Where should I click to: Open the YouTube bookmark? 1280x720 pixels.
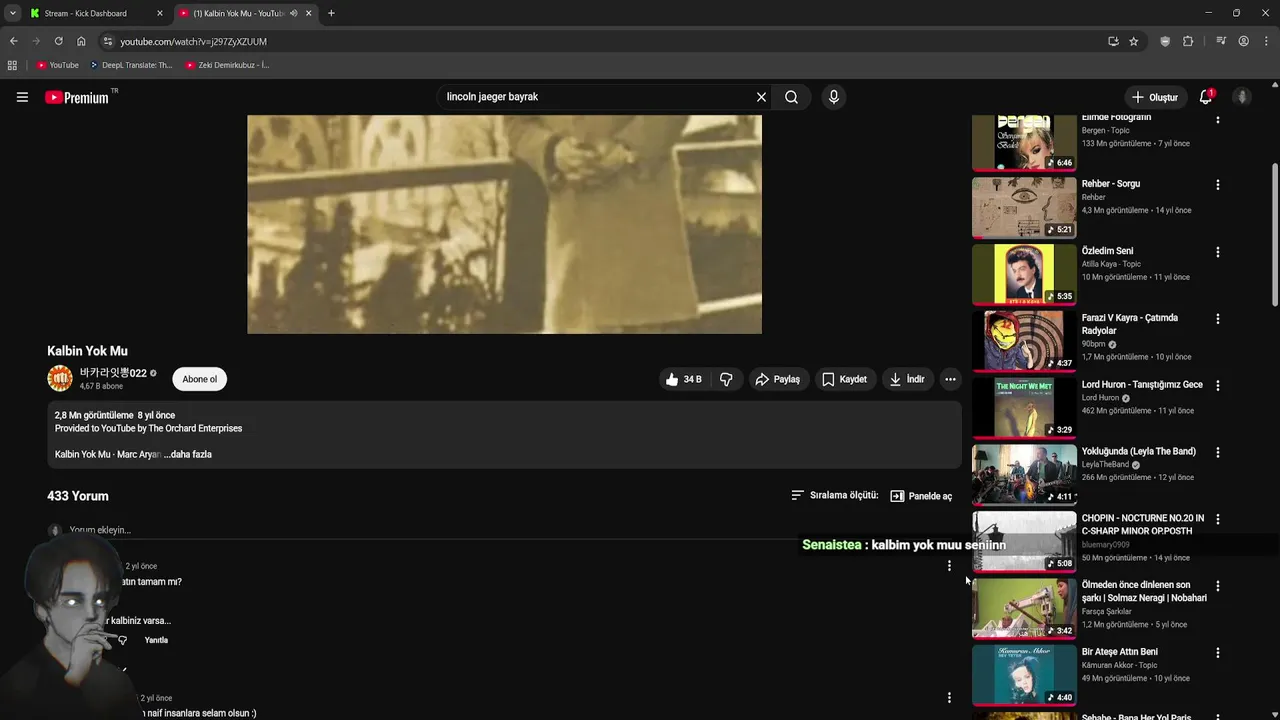[x=57, y=65]
